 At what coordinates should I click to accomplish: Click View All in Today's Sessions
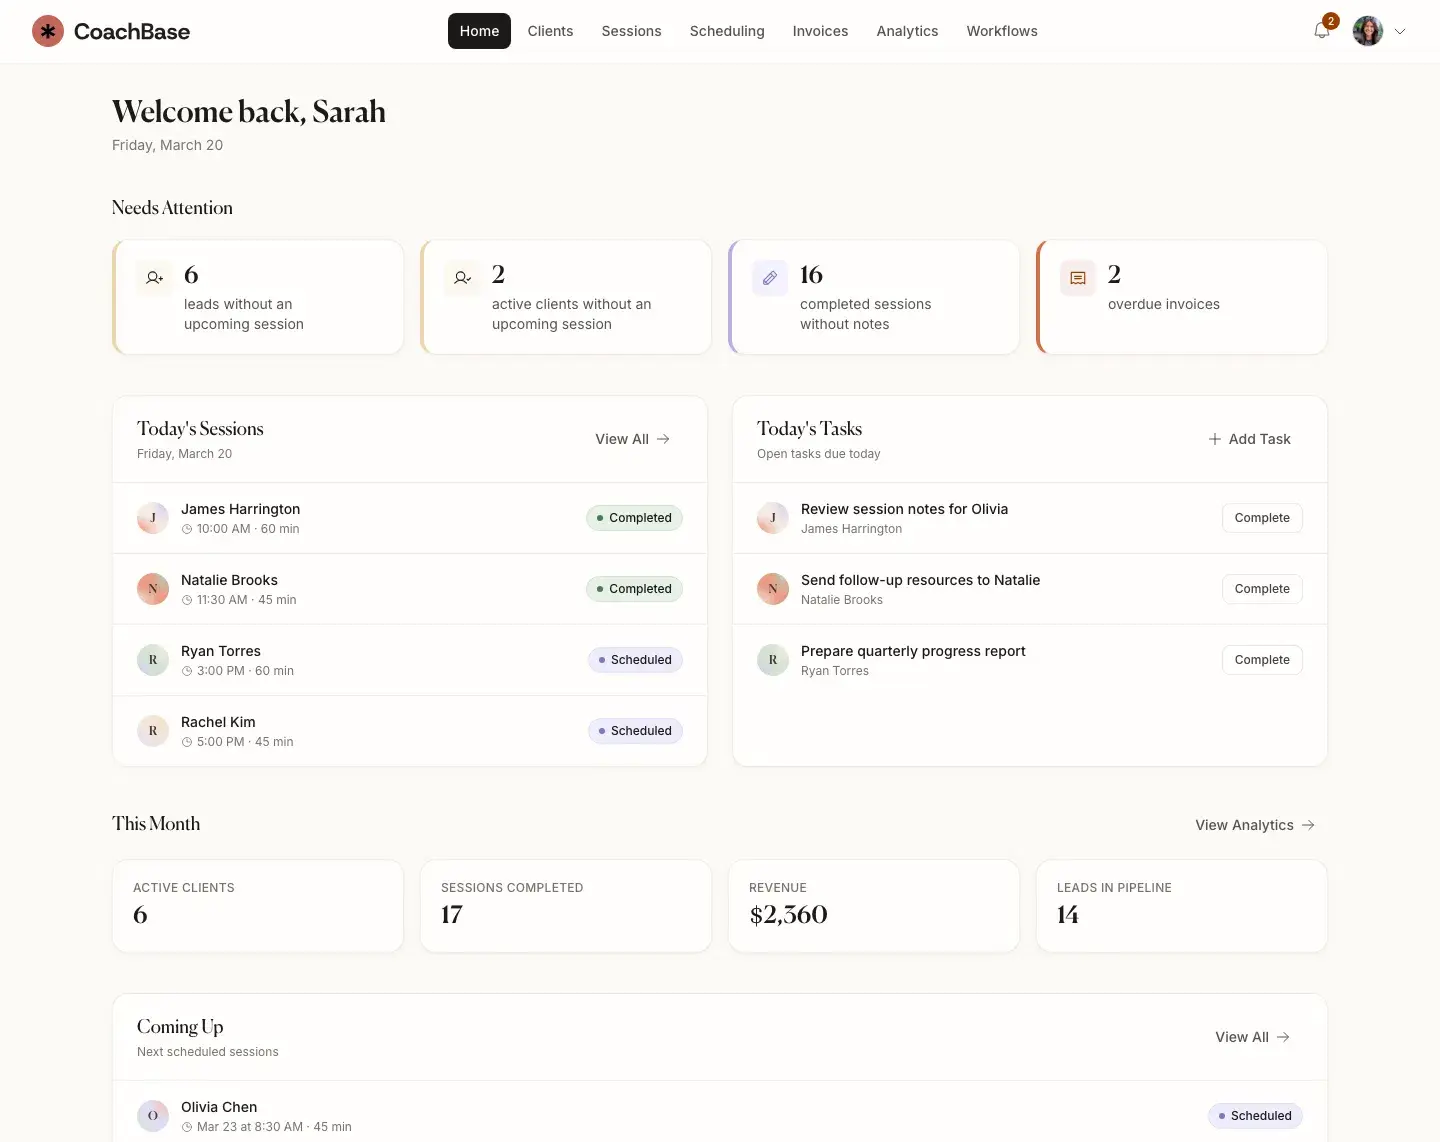click(x=632, y=439)
